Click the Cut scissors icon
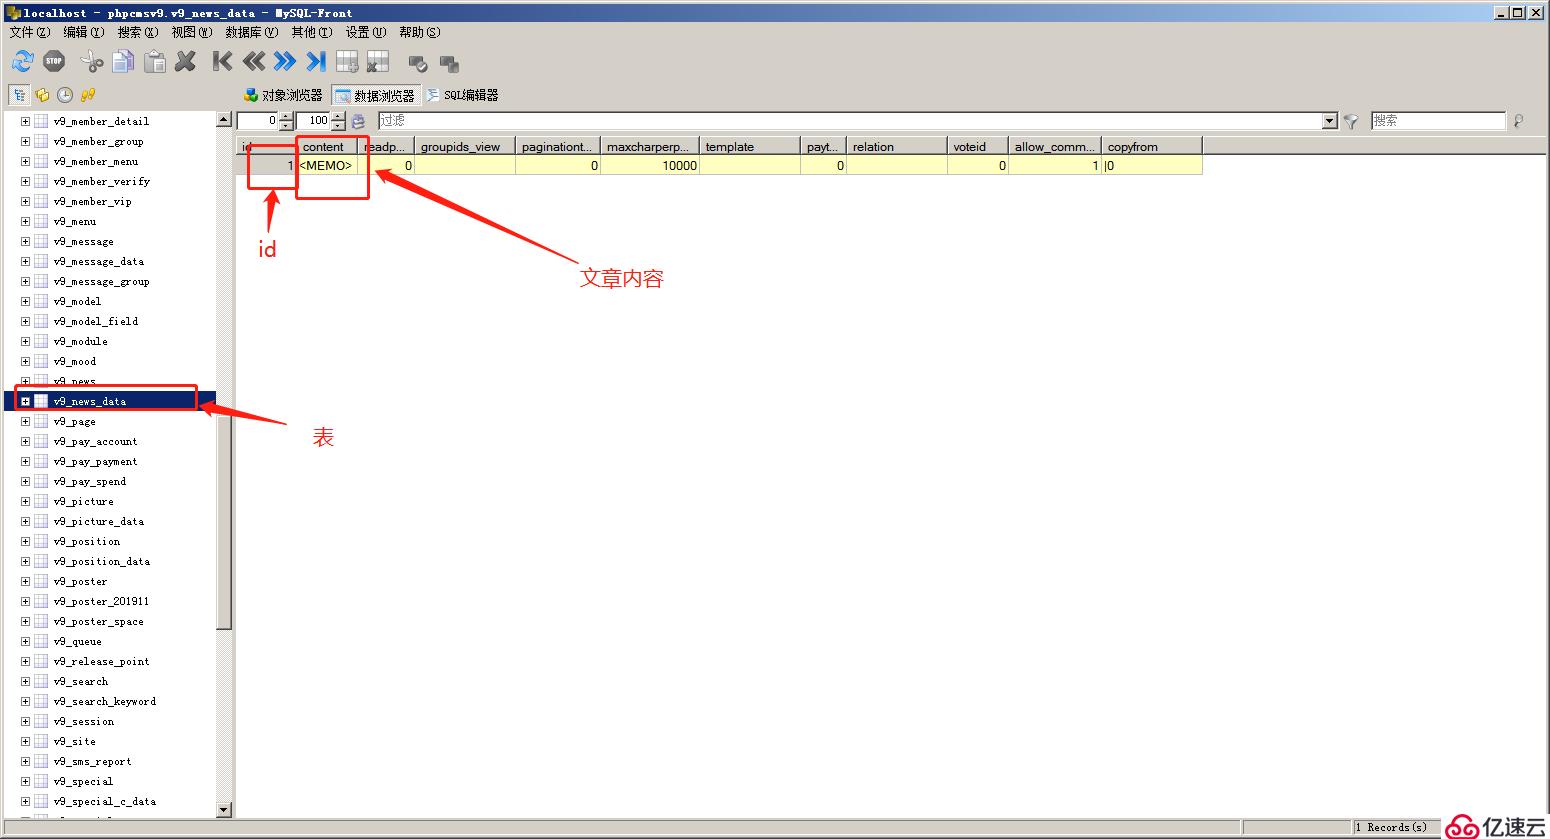Image resolution: width=1550 pixels, height=839 pixels. 91,62
